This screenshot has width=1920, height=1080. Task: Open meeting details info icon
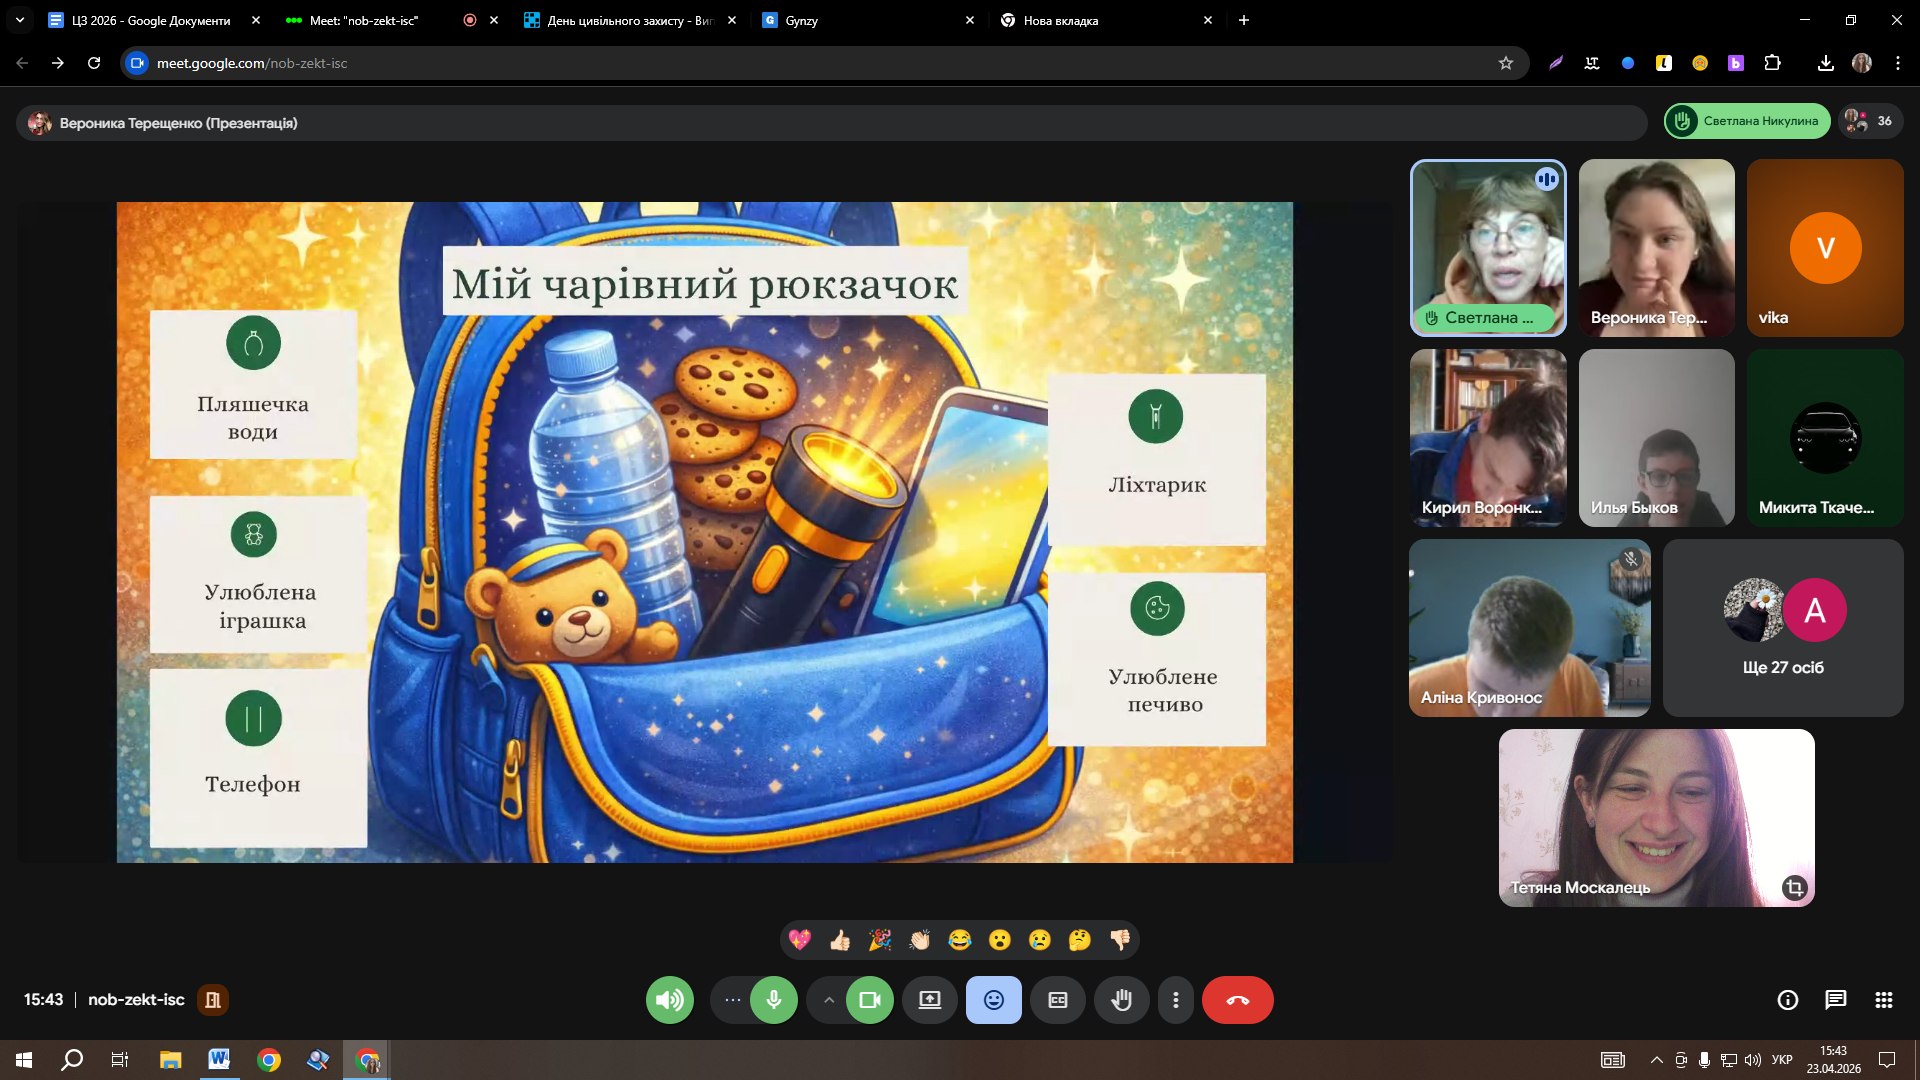click(x=1787, y=1000)
